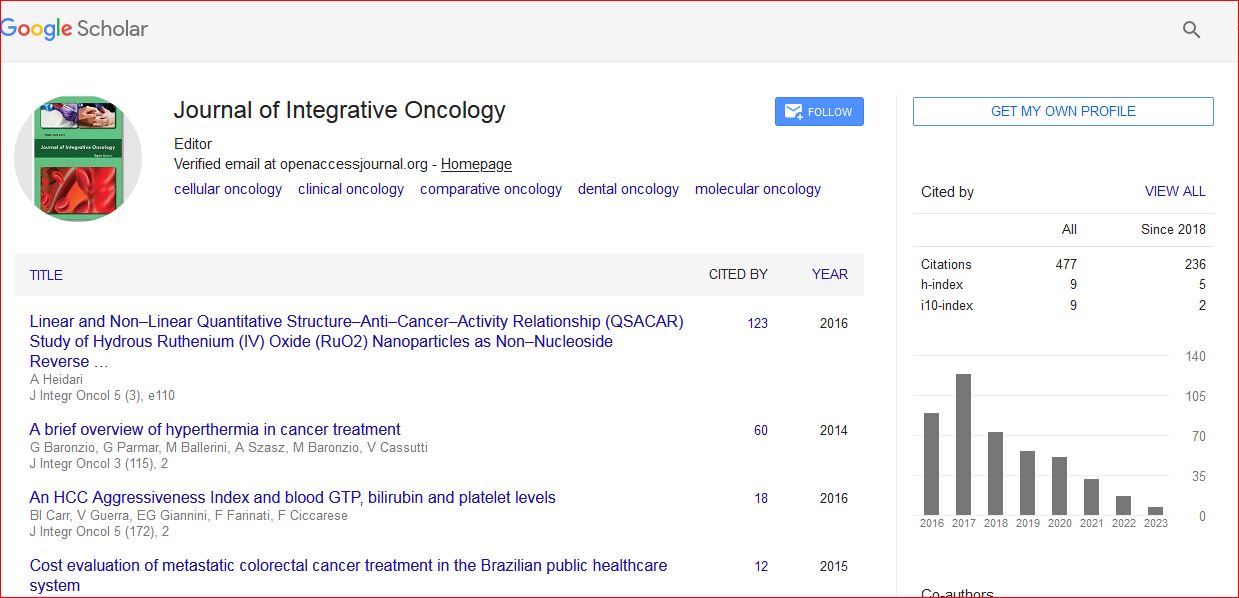This screenshot has width=1239, height=598.
Task: Open the comparative oncology topic
Action: click(x=491, y=189)
